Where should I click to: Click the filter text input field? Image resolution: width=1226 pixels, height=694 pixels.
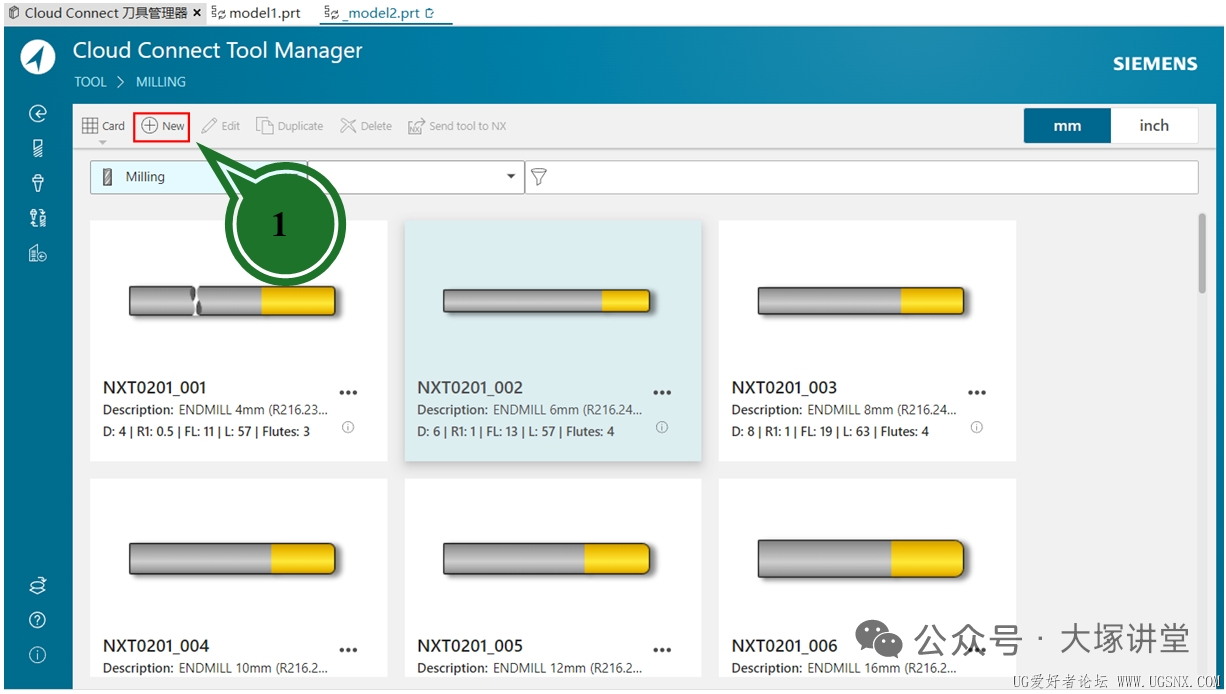pos(861,177)
